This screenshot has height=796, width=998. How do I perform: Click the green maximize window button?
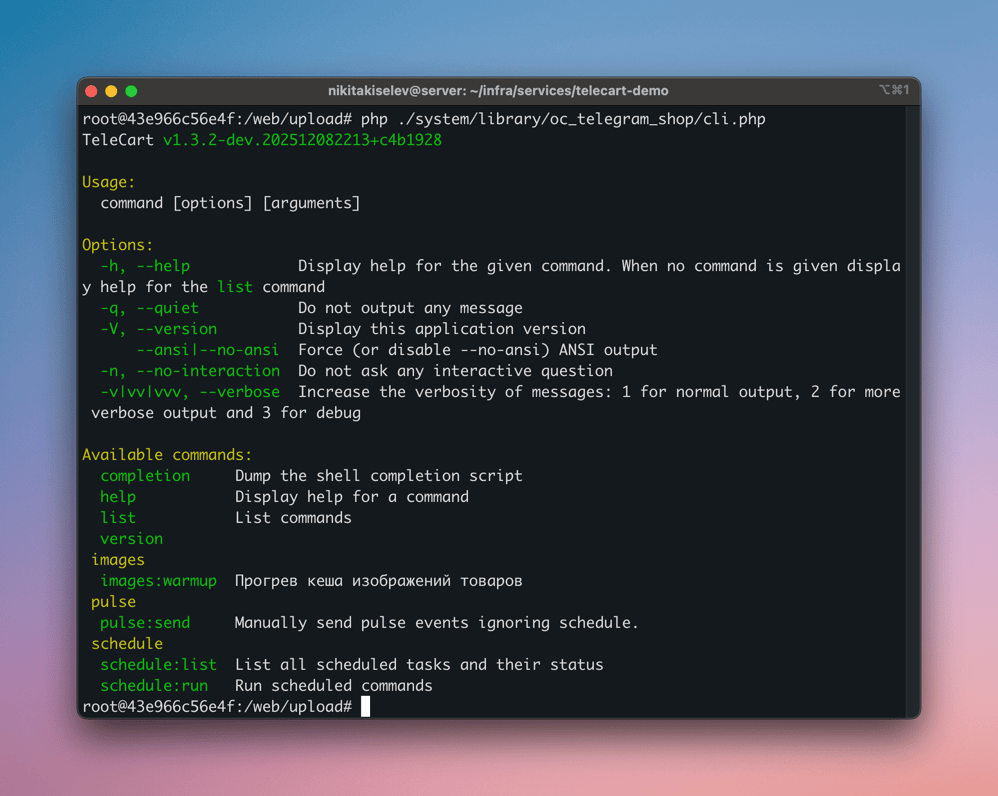pyautogui.click(x=131, y=91)
